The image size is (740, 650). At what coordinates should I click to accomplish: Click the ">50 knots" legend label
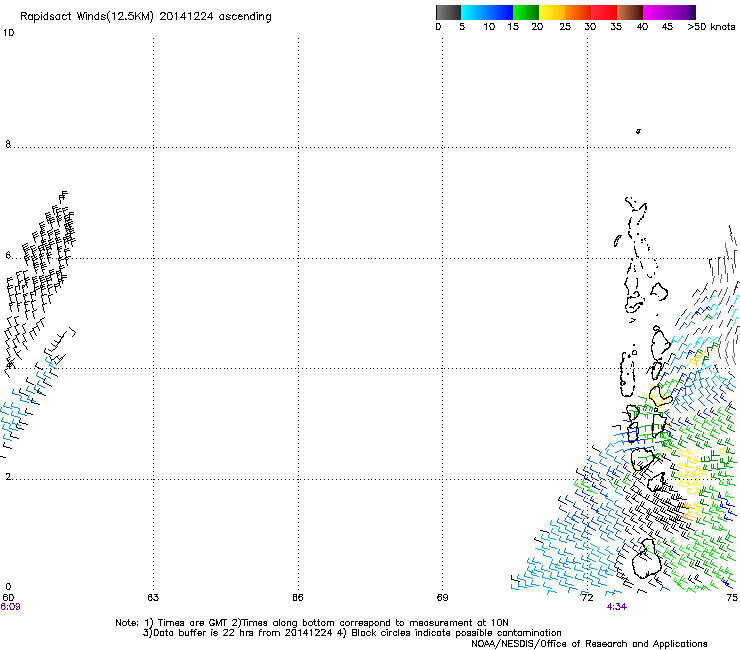711,27
